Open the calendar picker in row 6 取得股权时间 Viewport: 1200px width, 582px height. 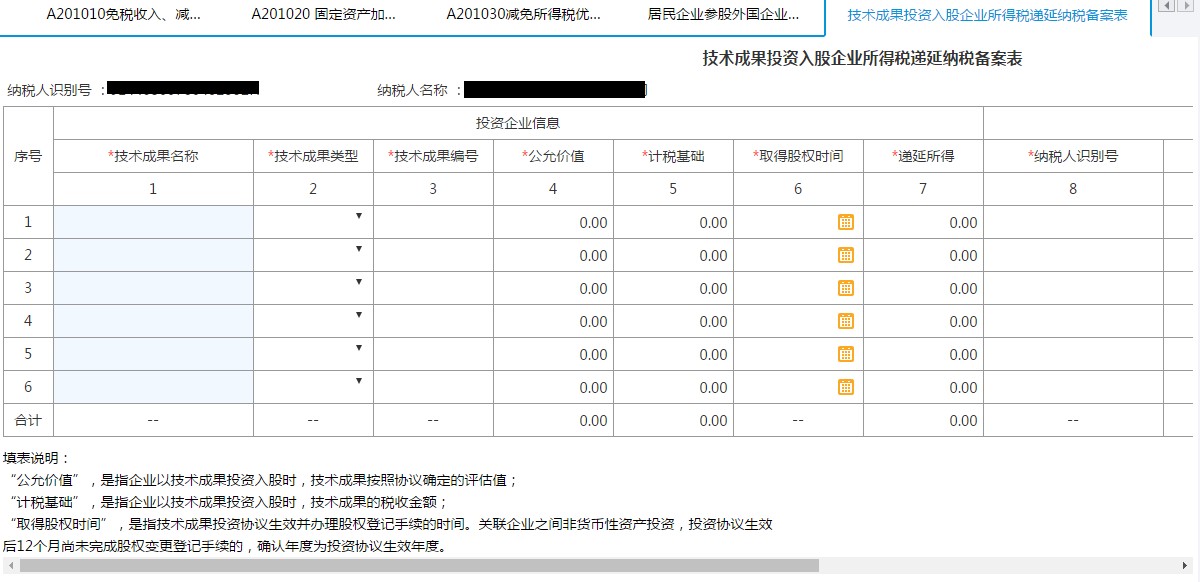point(845,387)
